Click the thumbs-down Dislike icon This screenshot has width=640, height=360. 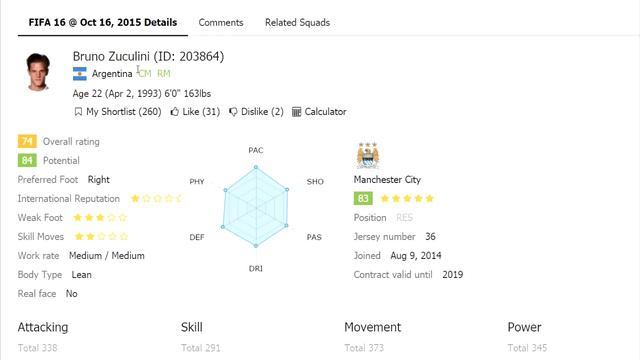[233, 112]
